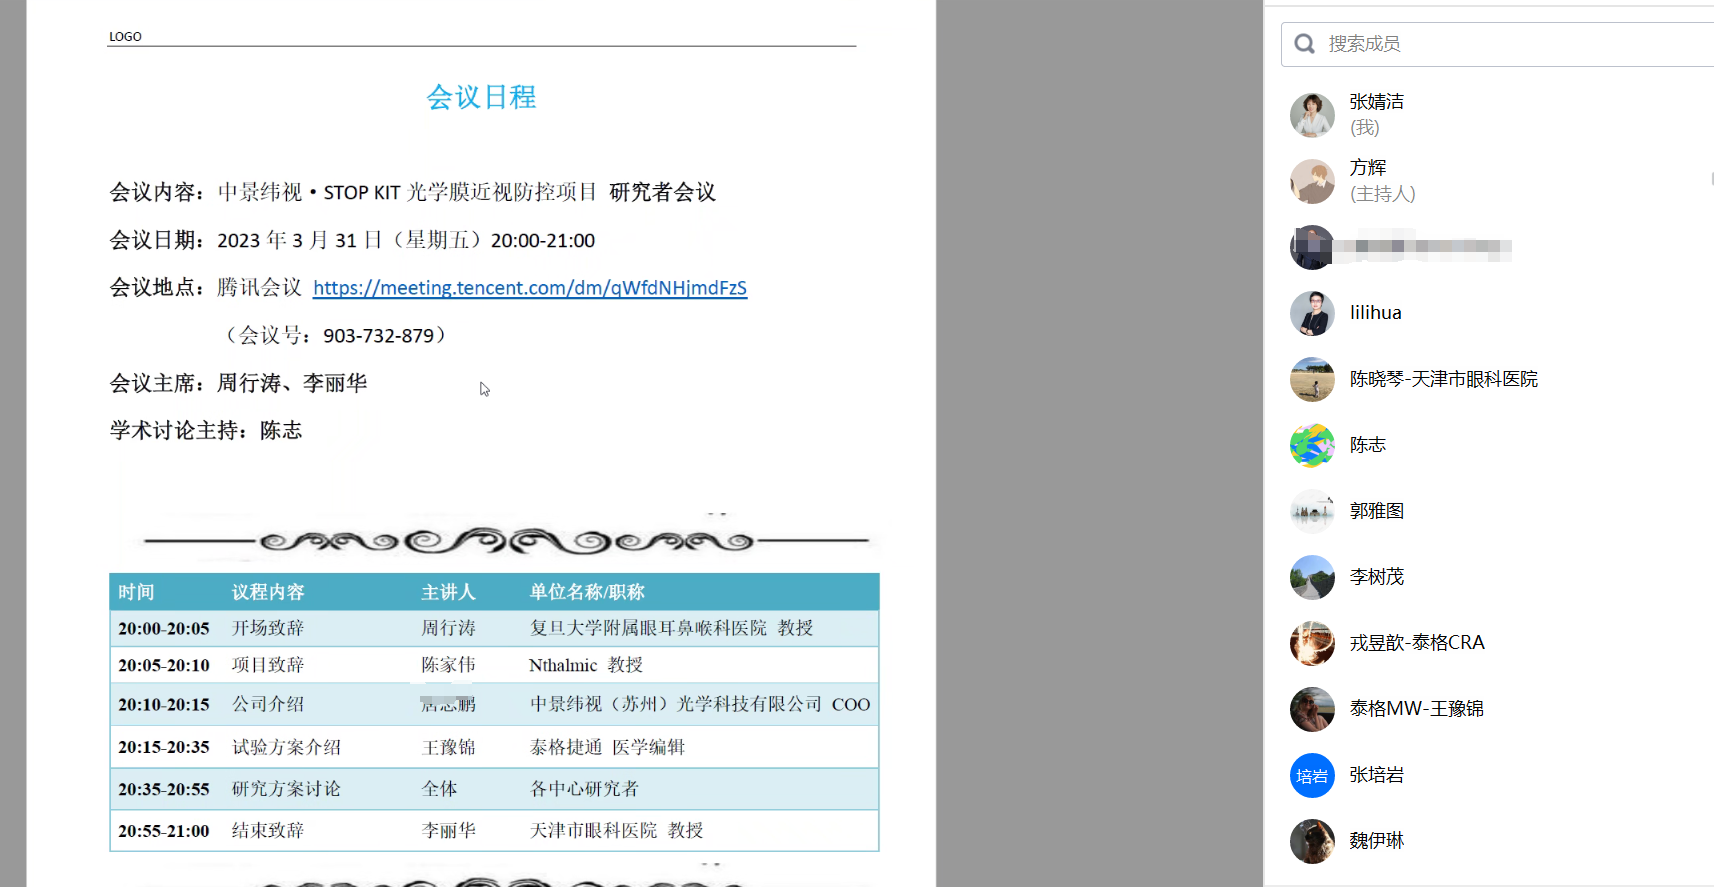The image size is (1714, 887).
Task: Click the avatar of 泰格MW-王豫锦
Action: click(1312, 709)
